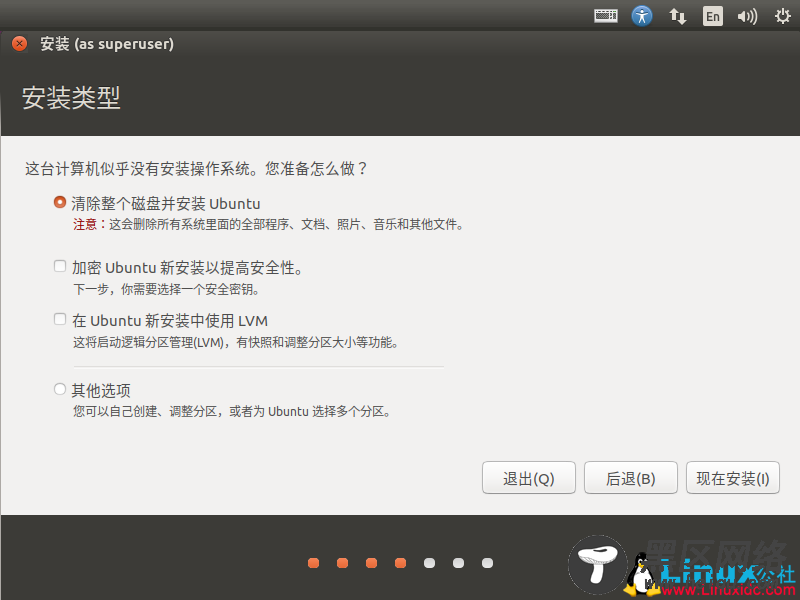Open the En input language indicator
800x600 pixels.
[712, 16]
